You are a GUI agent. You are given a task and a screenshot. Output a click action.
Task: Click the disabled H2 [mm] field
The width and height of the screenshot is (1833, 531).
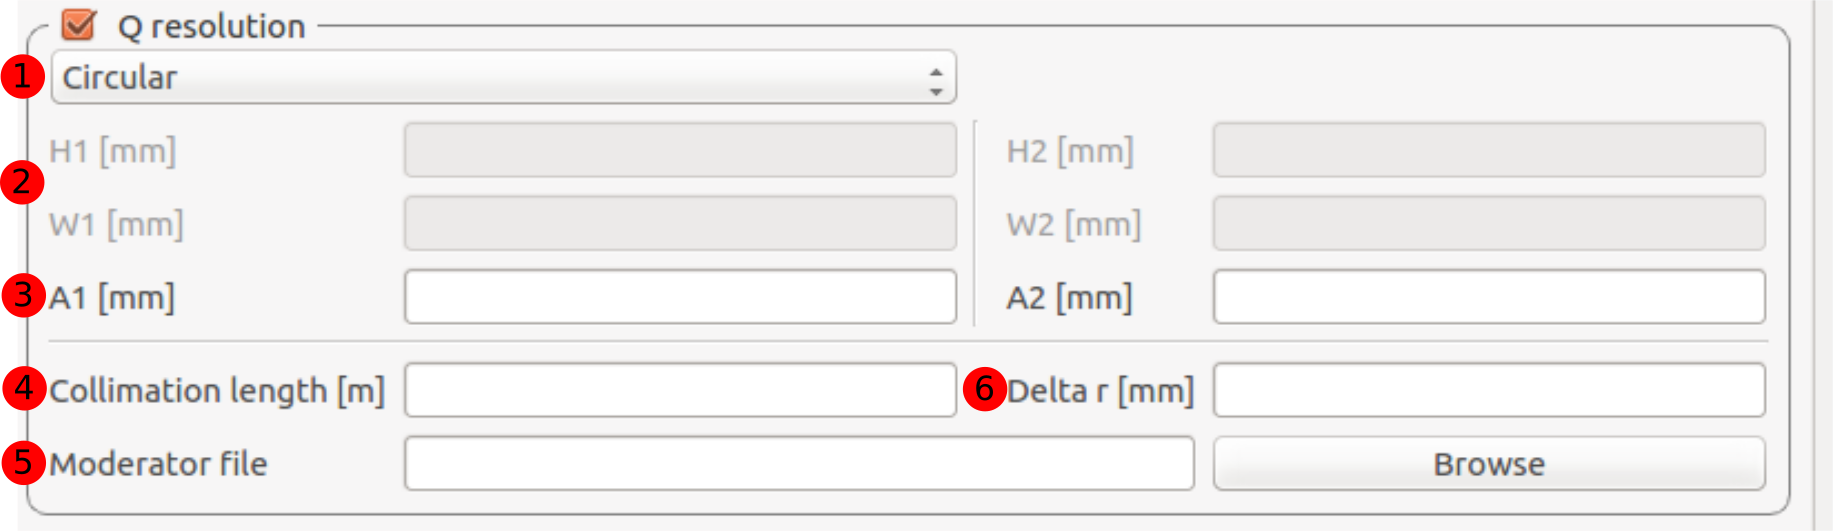point(1488,150)
